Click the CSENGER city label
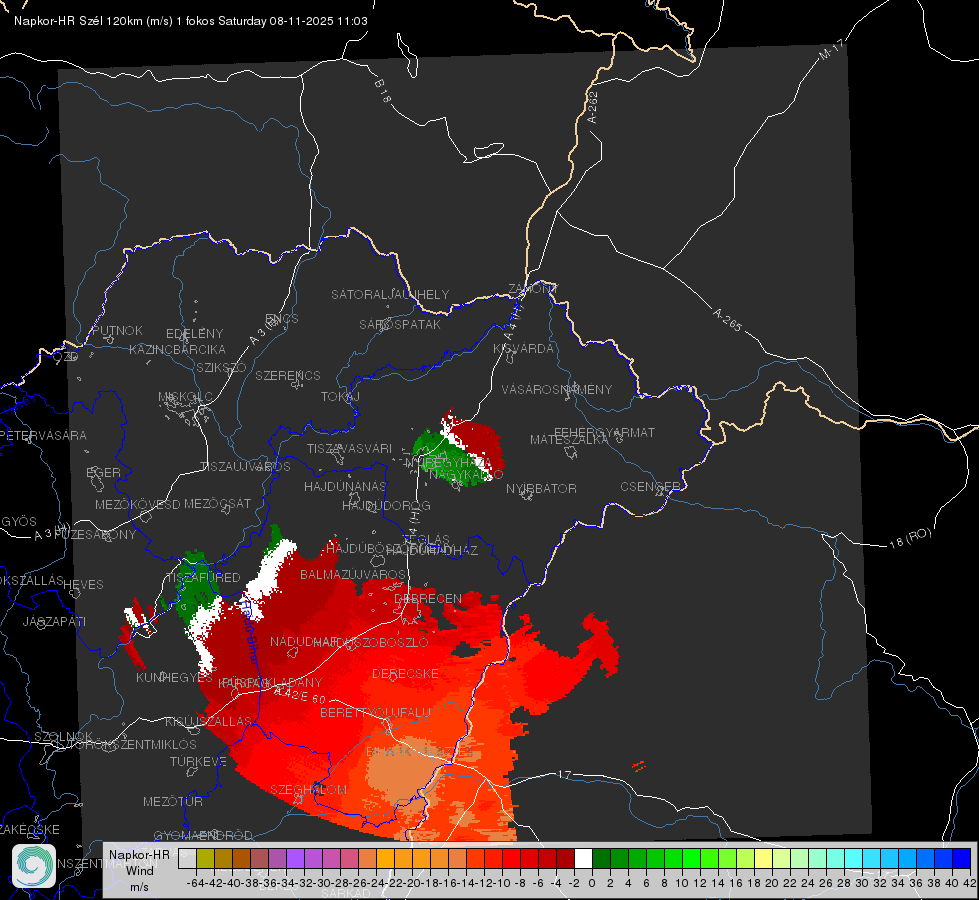 pos(650,487)
